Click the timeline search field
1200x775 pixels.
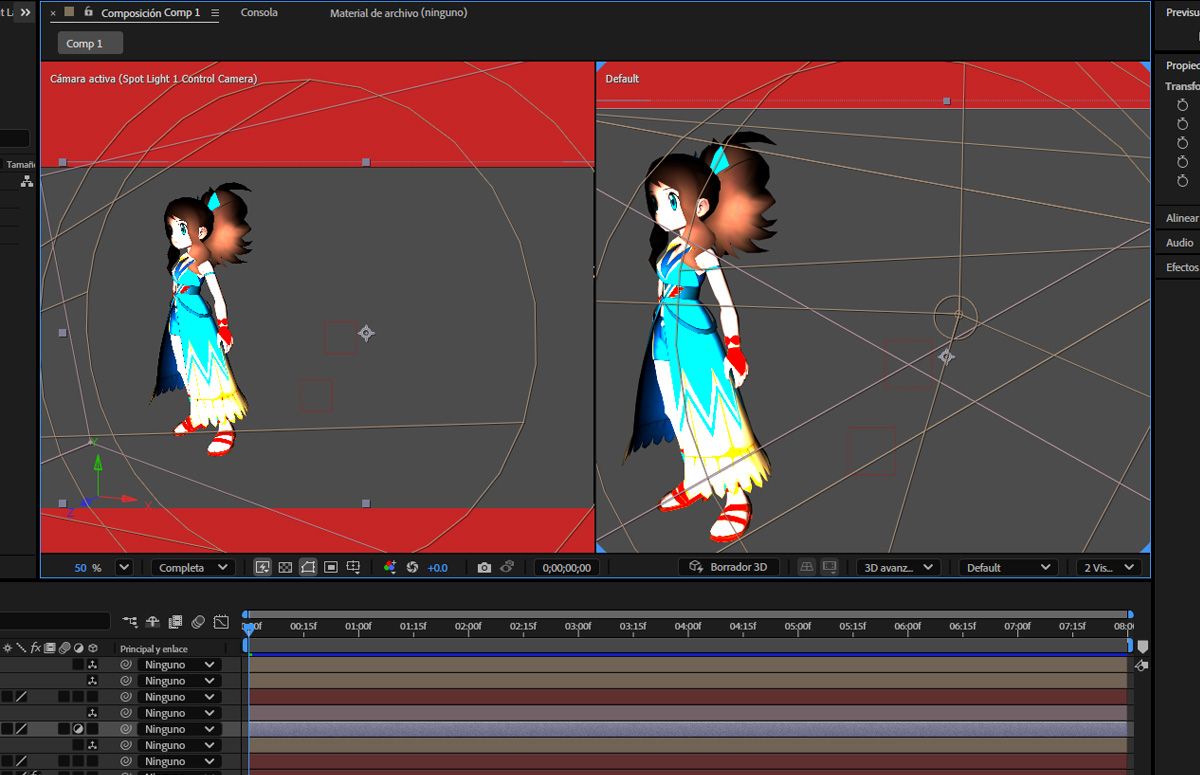[55, 621]
